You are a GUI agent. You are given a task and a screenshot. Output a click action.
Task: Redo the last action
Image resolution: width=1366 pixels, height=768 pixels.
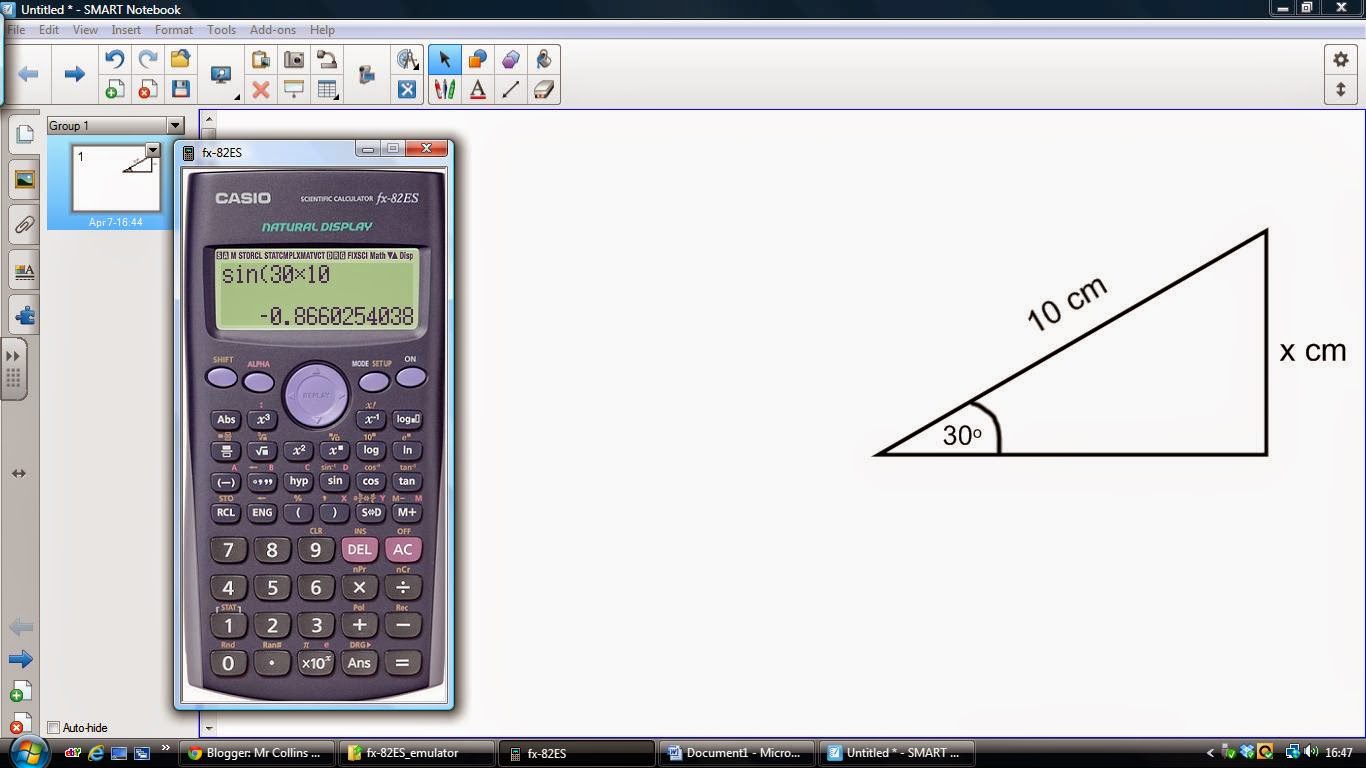point(147,60)
